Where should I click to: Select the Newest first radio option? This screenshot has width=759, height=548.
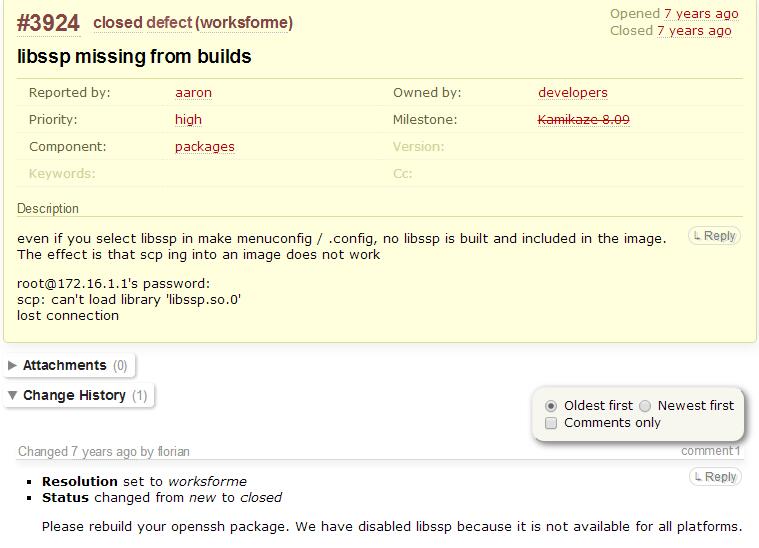(645, 406)
